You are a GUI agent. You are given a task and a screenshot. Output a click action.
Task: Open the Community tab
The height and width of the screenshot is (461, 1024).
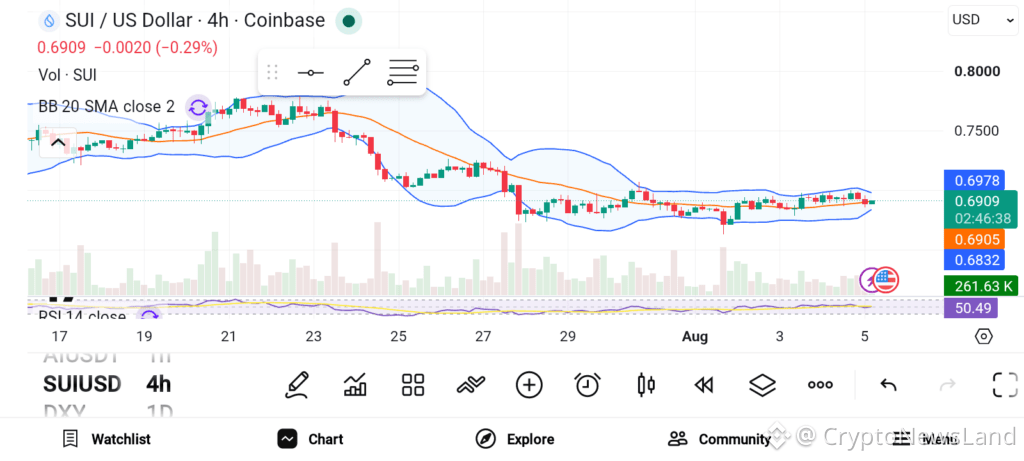[x=719, y=439]
